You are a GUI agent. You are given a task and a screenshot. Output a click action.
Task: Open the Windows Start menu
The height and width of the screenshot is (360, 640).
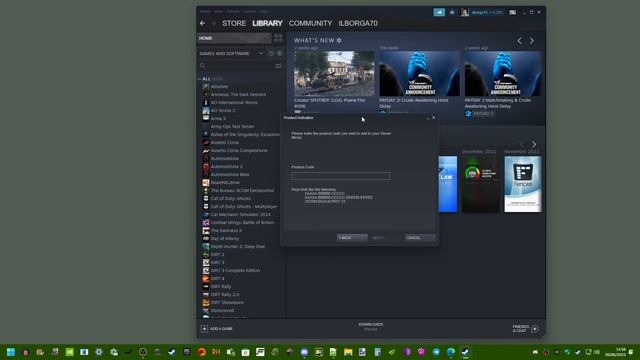point(11,352)
